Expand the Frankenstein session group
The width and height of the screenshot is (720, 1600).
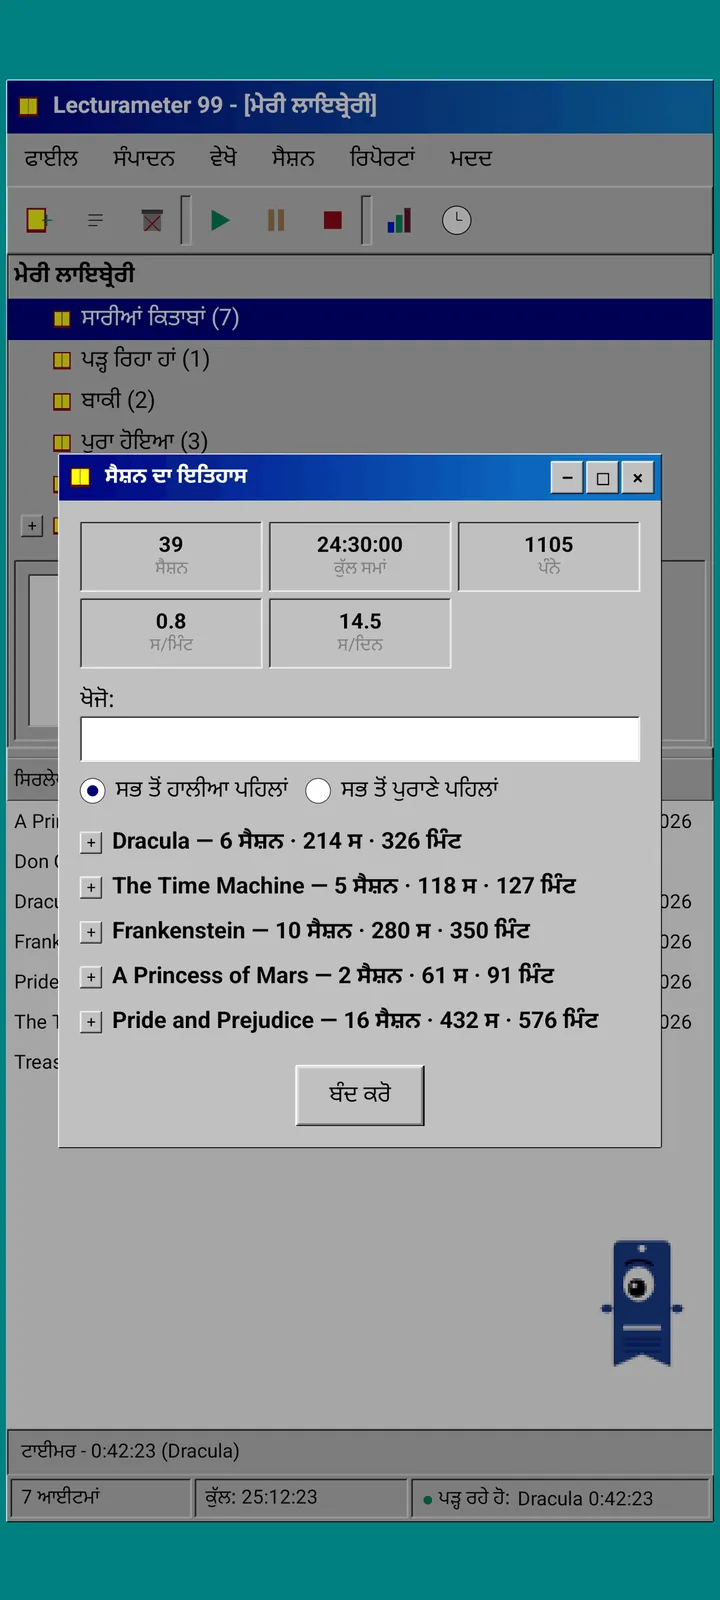pos(91,932)
